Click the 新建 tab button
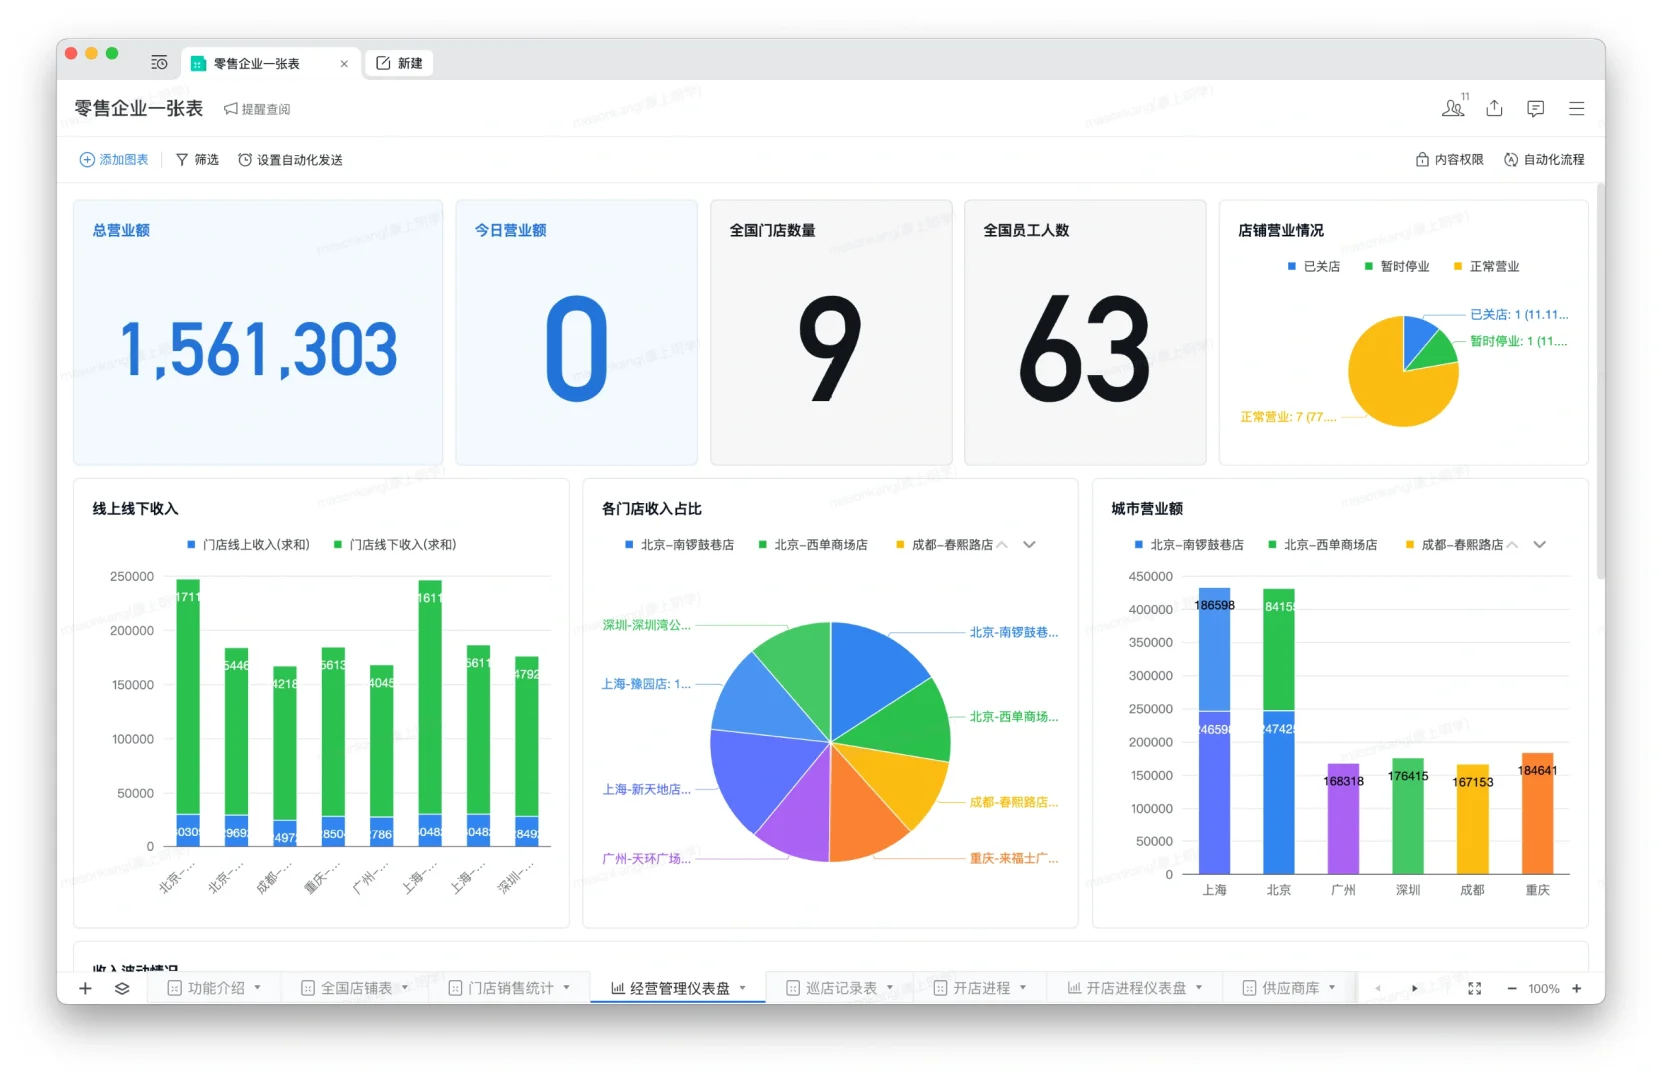1662x1080 pixels. 399,63
